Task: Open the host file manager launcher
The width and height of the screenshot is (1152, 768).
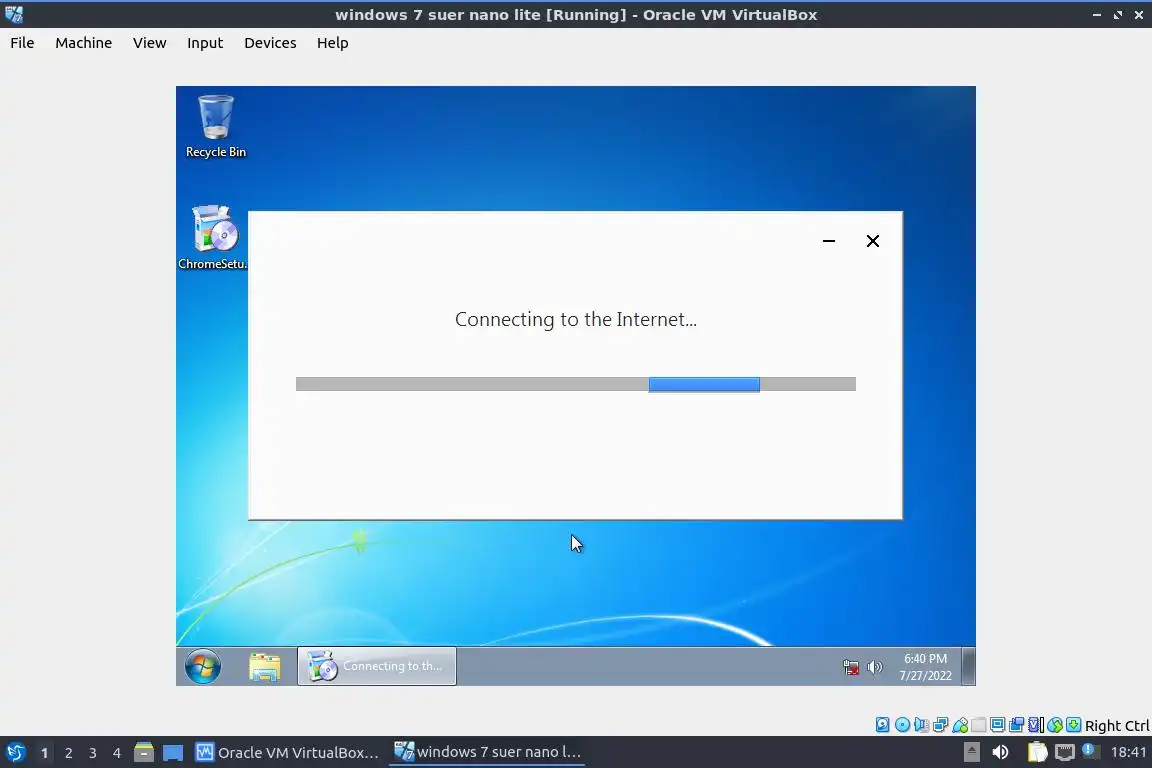Action: click(x=144, y=752)
